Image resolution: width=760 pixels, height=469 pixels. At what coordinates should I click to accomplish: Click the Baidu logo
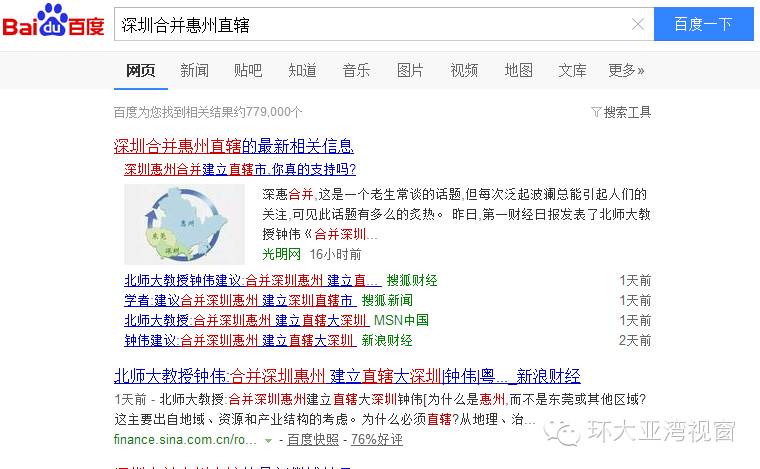[x=53, y=21]
